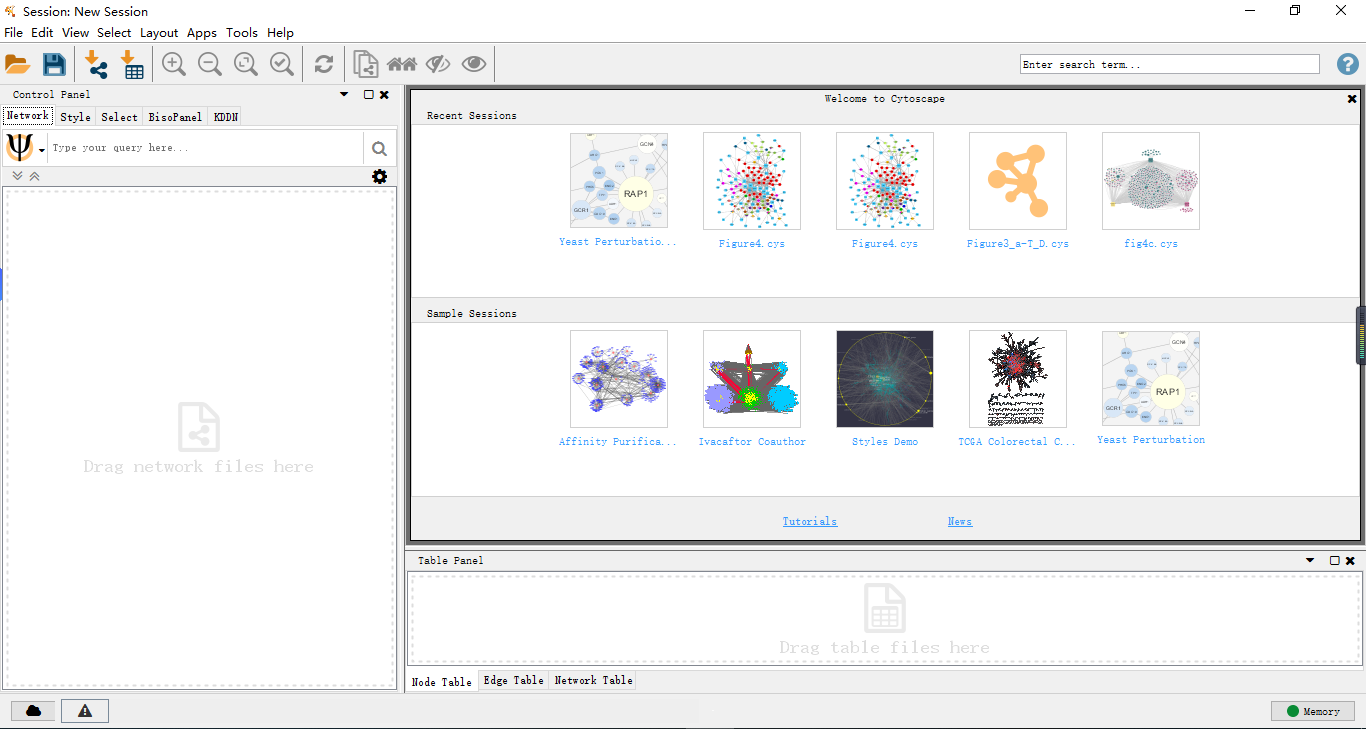Screen dimensions: 1366x729
Task: Click the Ivacaftor Coauthor label link
Action: click(x=752, y=442)
